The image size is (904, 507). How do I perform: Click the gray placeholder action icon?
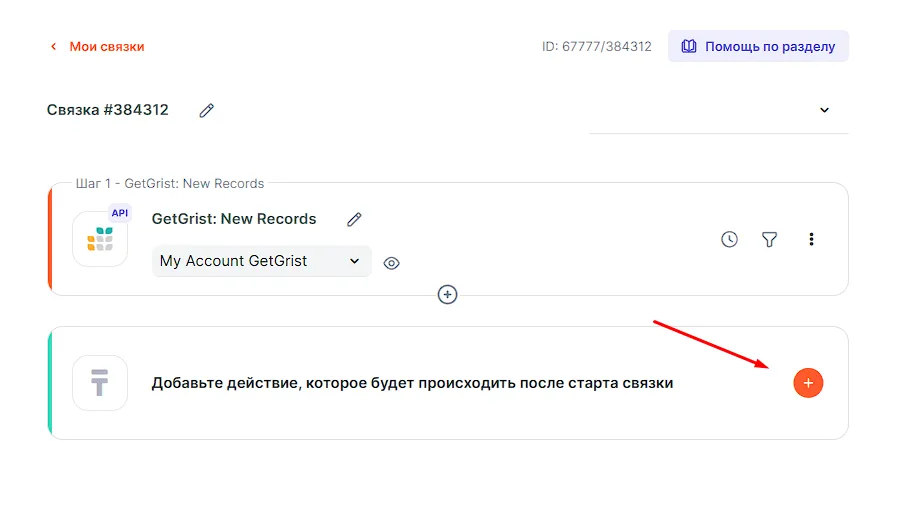pos(100,383)
